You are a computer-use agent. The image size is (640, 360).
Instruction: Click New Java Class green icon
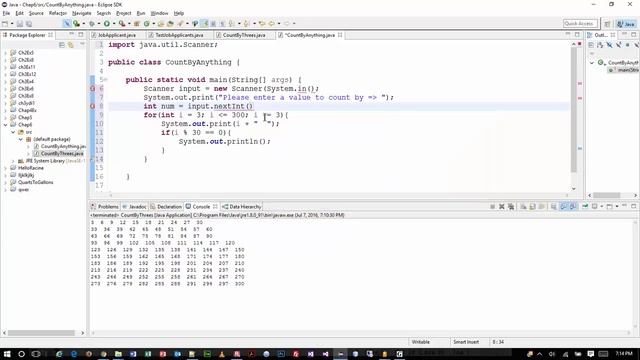click(147, 24)
